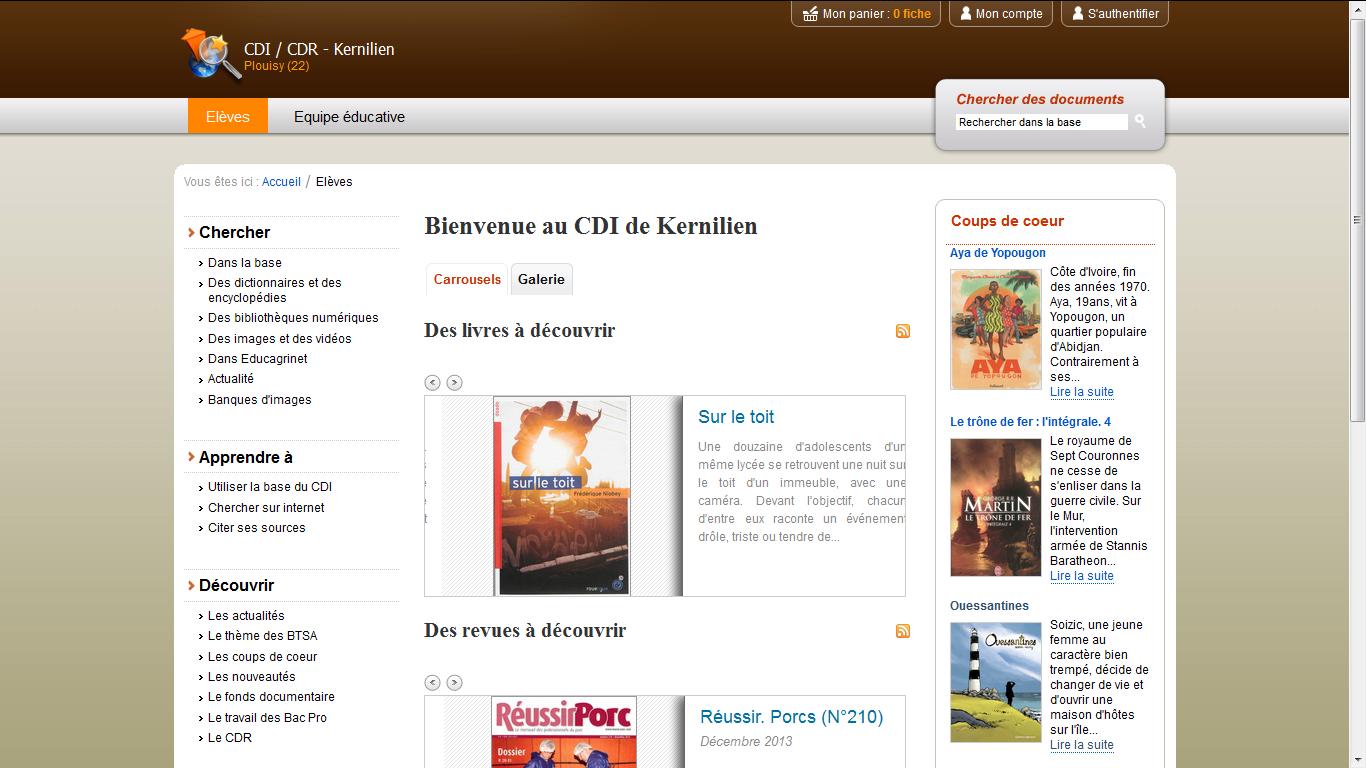Open Ouessantines title link
1366x768 pixels.
(x=989, y=606)
